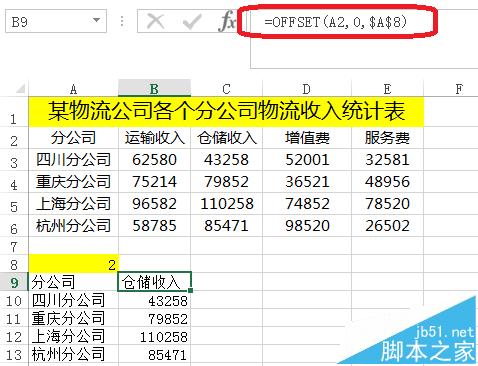Click cell 110258 in row 5
The width and height of the screenshot is (478, 366).
pyautogui.click(x=226, y=204)
